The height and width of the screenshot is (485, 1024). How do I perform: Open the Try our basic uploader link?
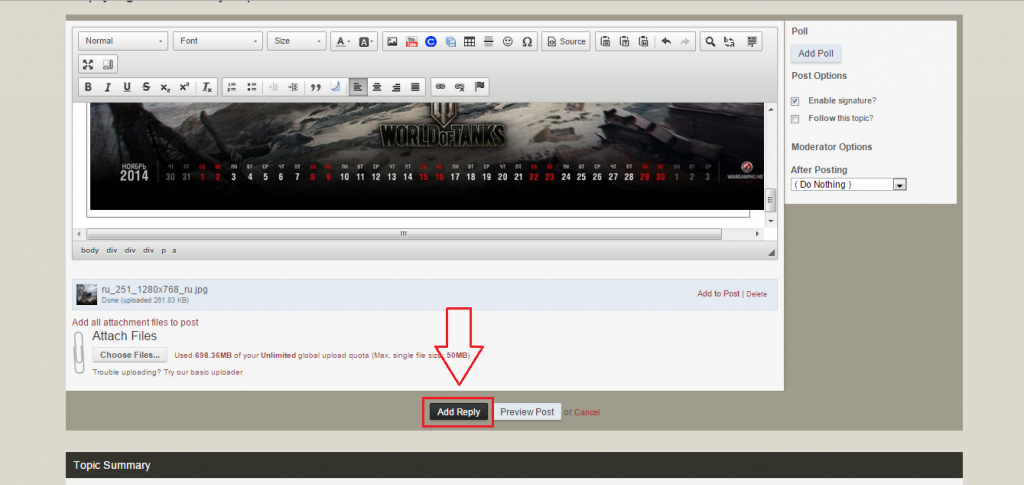tap(203, 372)
